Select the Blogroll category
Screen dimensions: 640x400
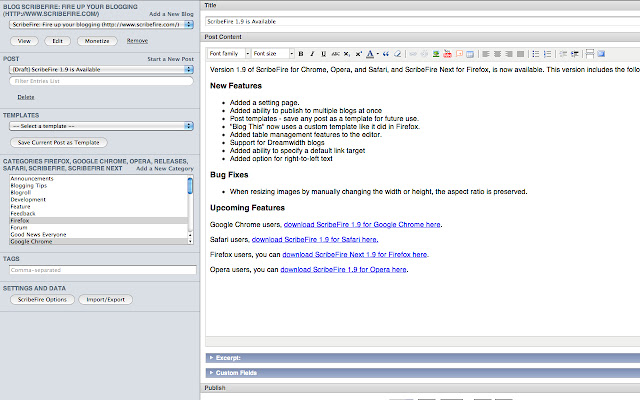click(98, 193)
